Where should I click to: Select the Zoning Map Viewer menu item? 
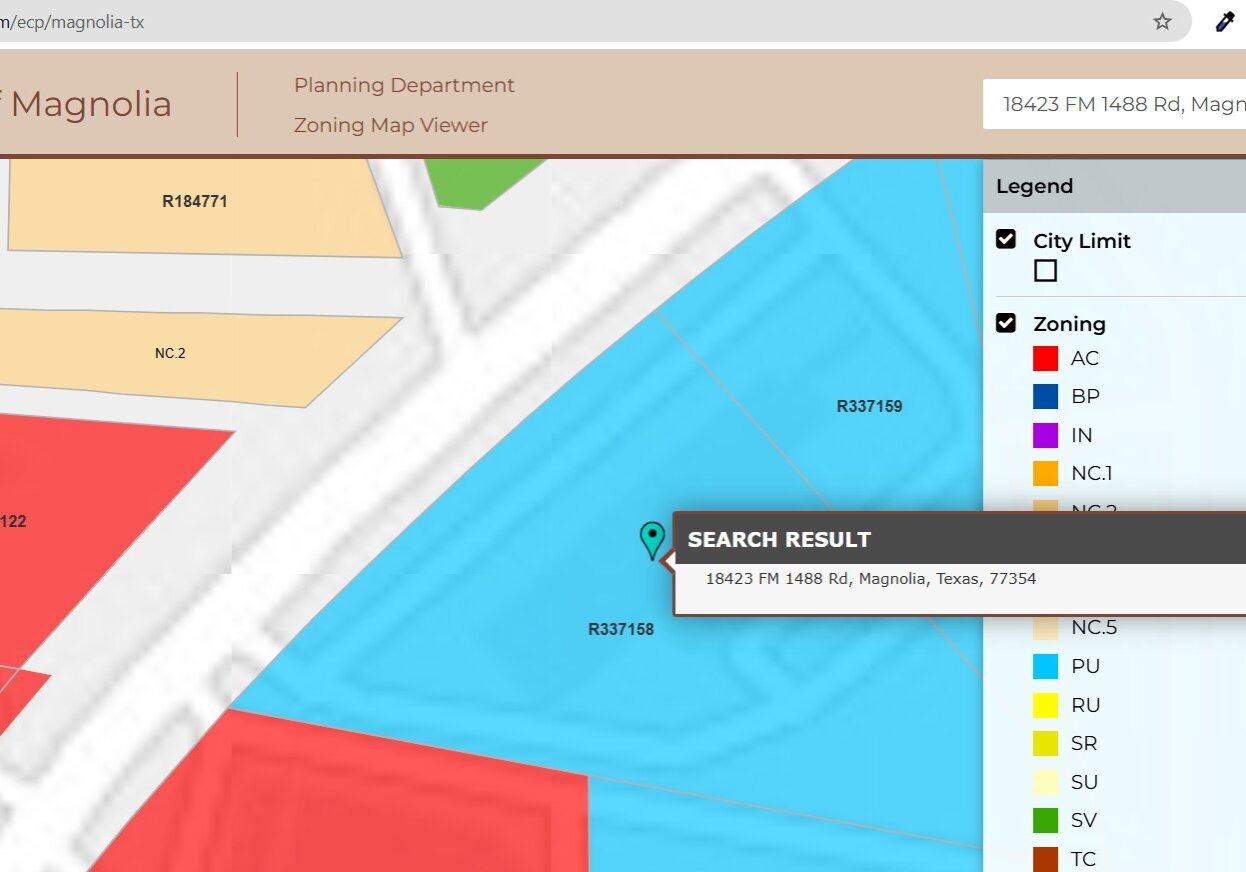390,125
